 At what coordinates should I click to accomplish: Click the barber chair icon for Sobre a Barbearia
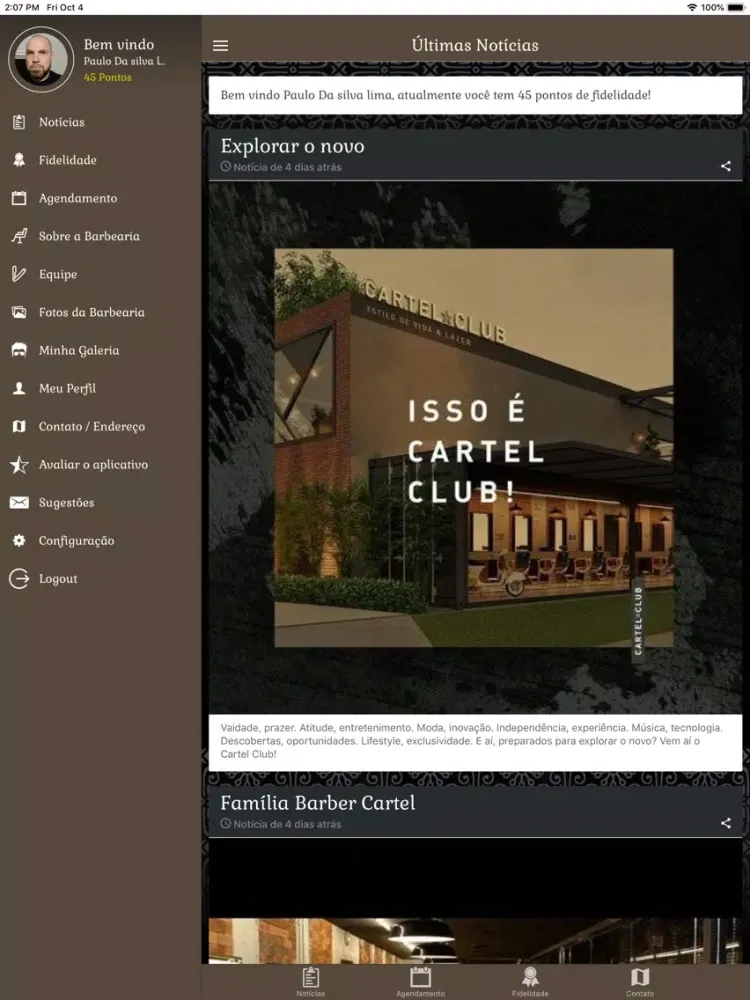click(19, 236)
